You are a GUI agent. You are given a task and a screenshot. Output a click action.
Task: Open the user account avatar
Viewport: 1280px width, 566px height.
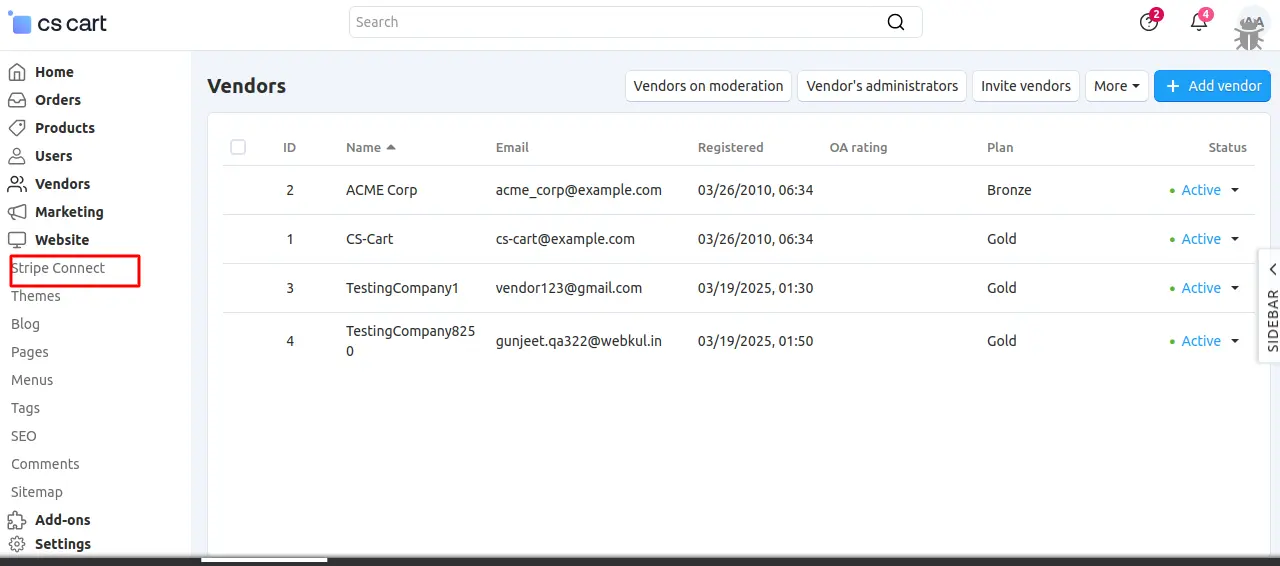[1251, 24]
